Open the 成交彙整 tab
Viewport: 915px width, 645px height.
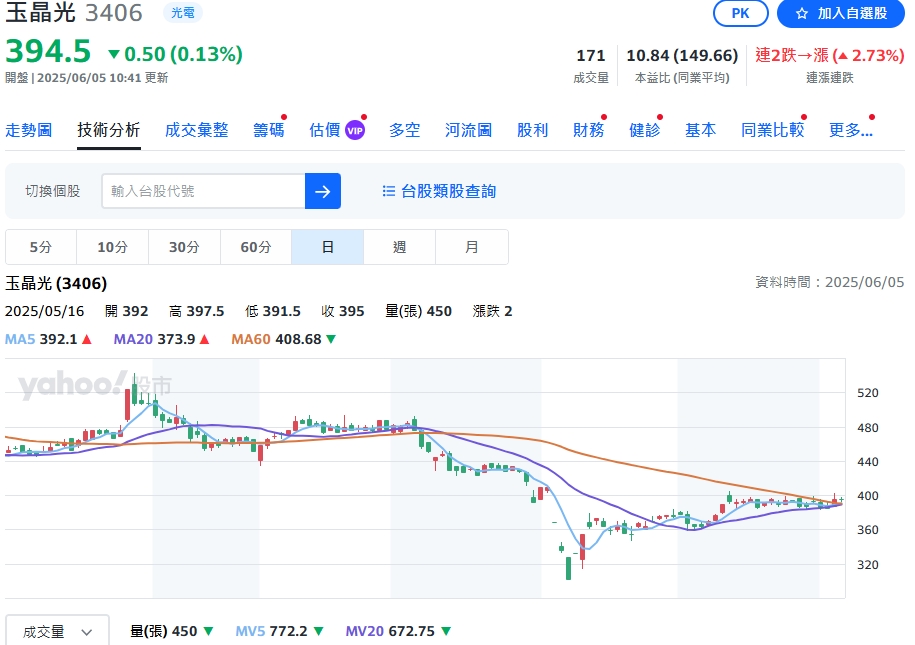[x=197, y=130]
